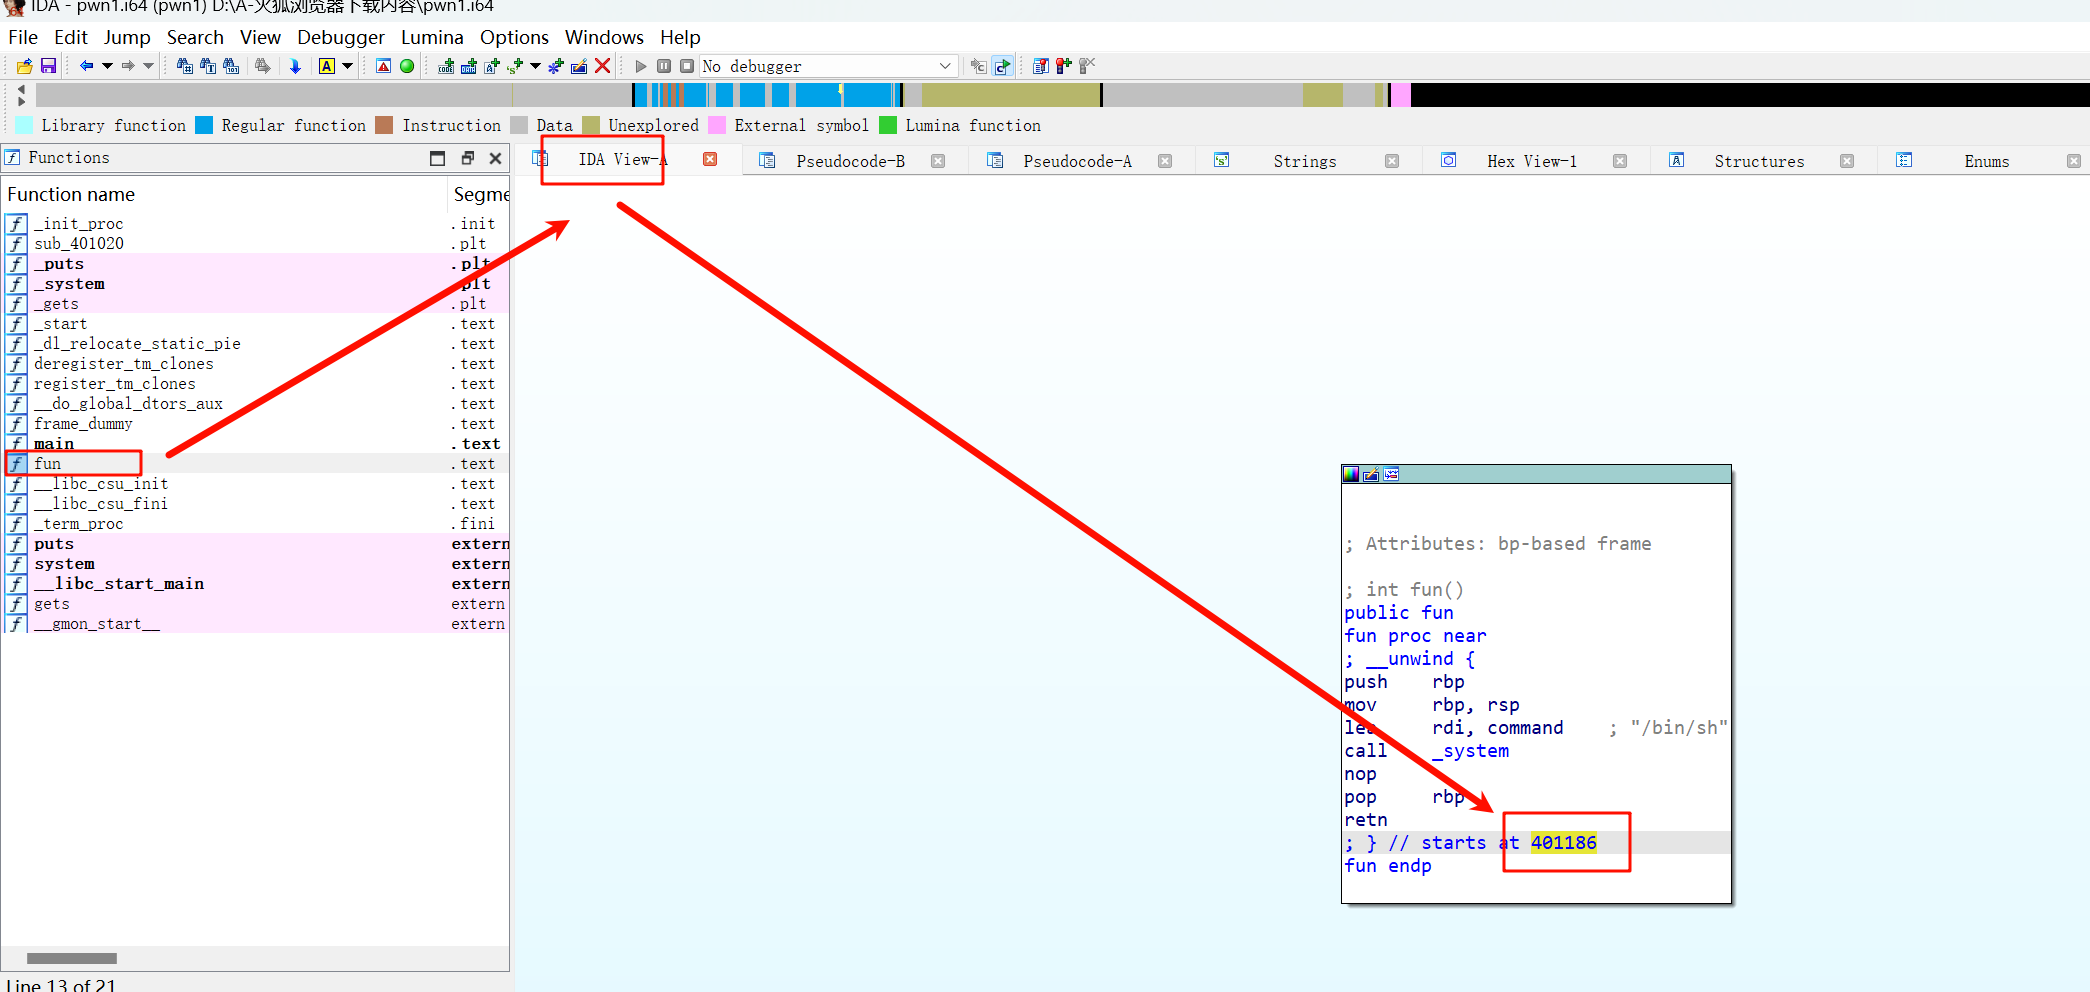Float the Functions panel with restore icon
2090x992 pixels.
467,158
